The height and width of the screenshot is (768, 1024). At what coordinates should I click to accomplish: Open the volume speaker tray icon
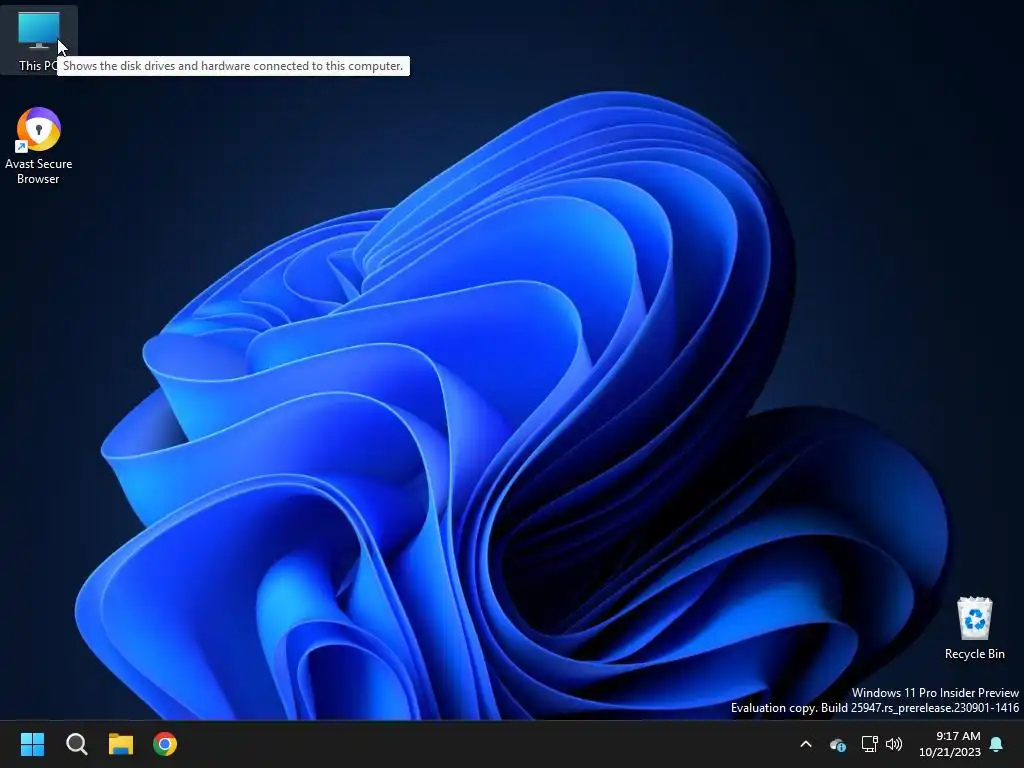tap(894, 744)
